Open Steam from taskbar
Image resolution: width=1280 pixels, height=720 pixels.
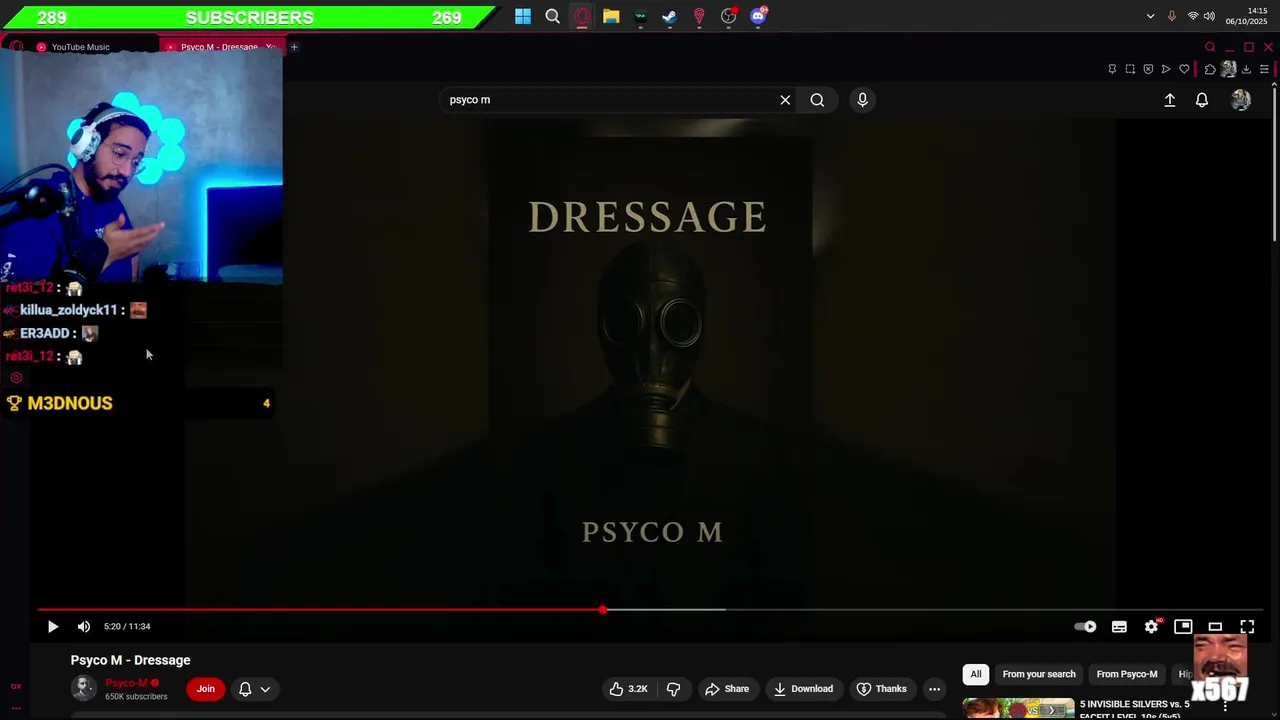point(670,16)
